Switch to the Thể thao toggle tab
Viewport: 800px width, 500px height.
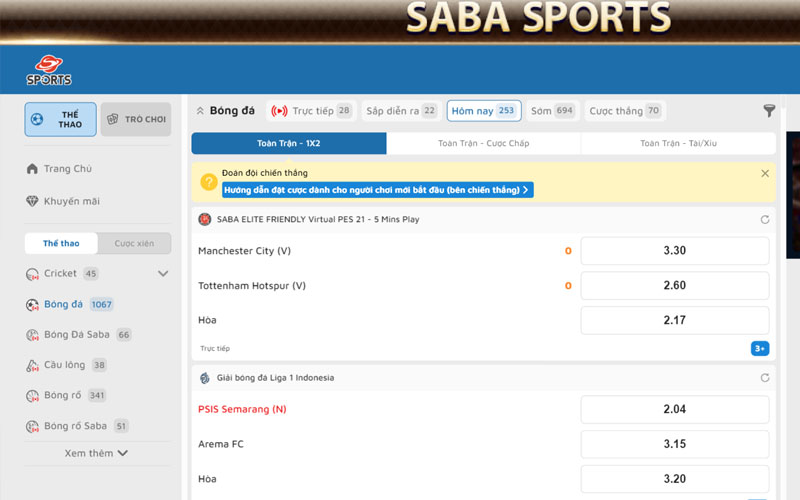(61, 243)
